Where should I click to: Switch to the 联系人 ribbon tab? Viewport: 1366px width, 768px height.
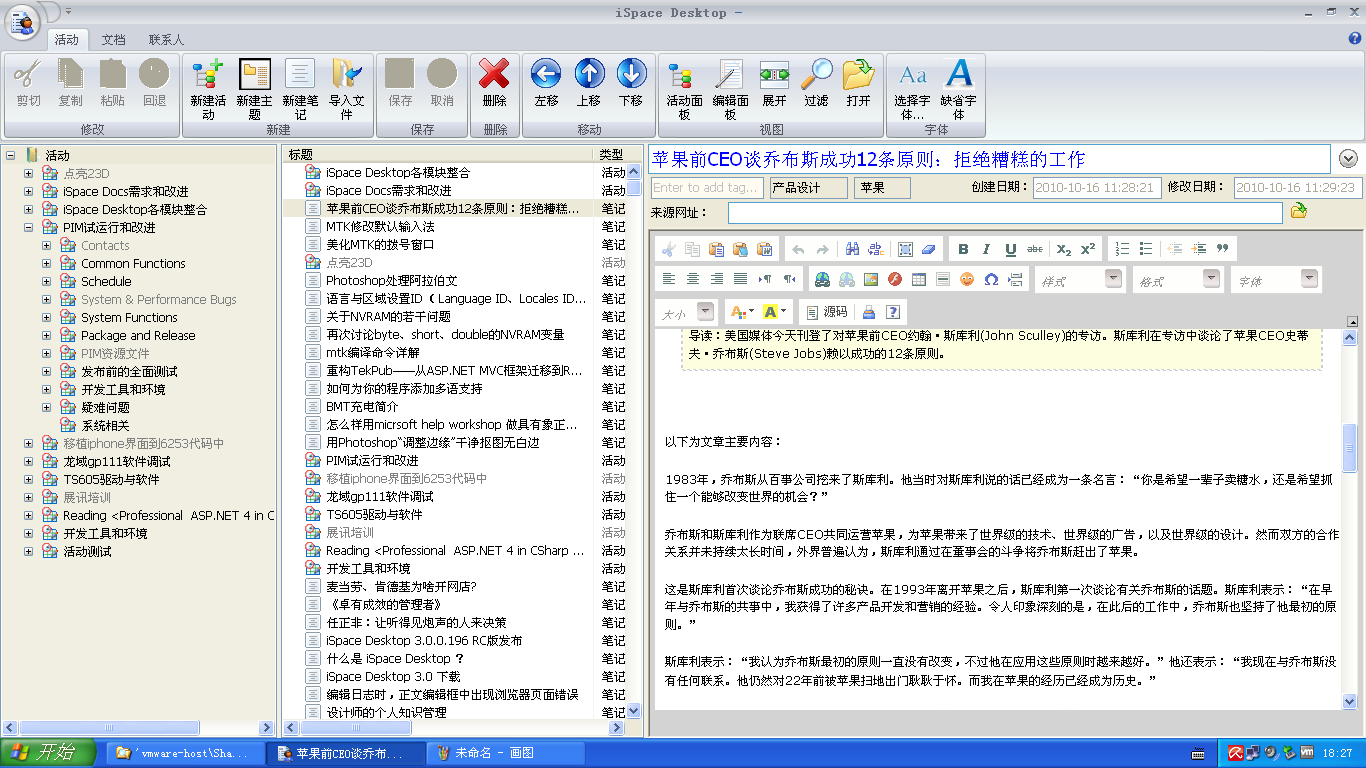pos(166,40)
